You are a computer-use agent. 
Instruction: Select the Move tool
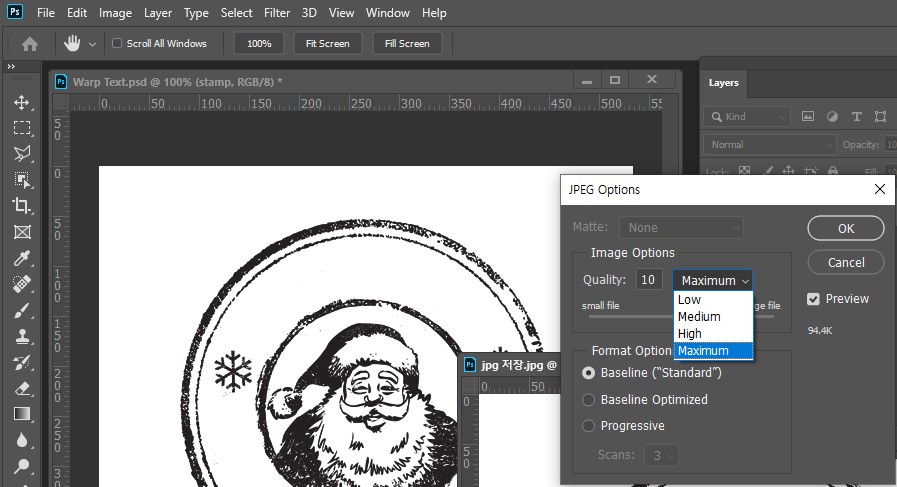[22, 102]
